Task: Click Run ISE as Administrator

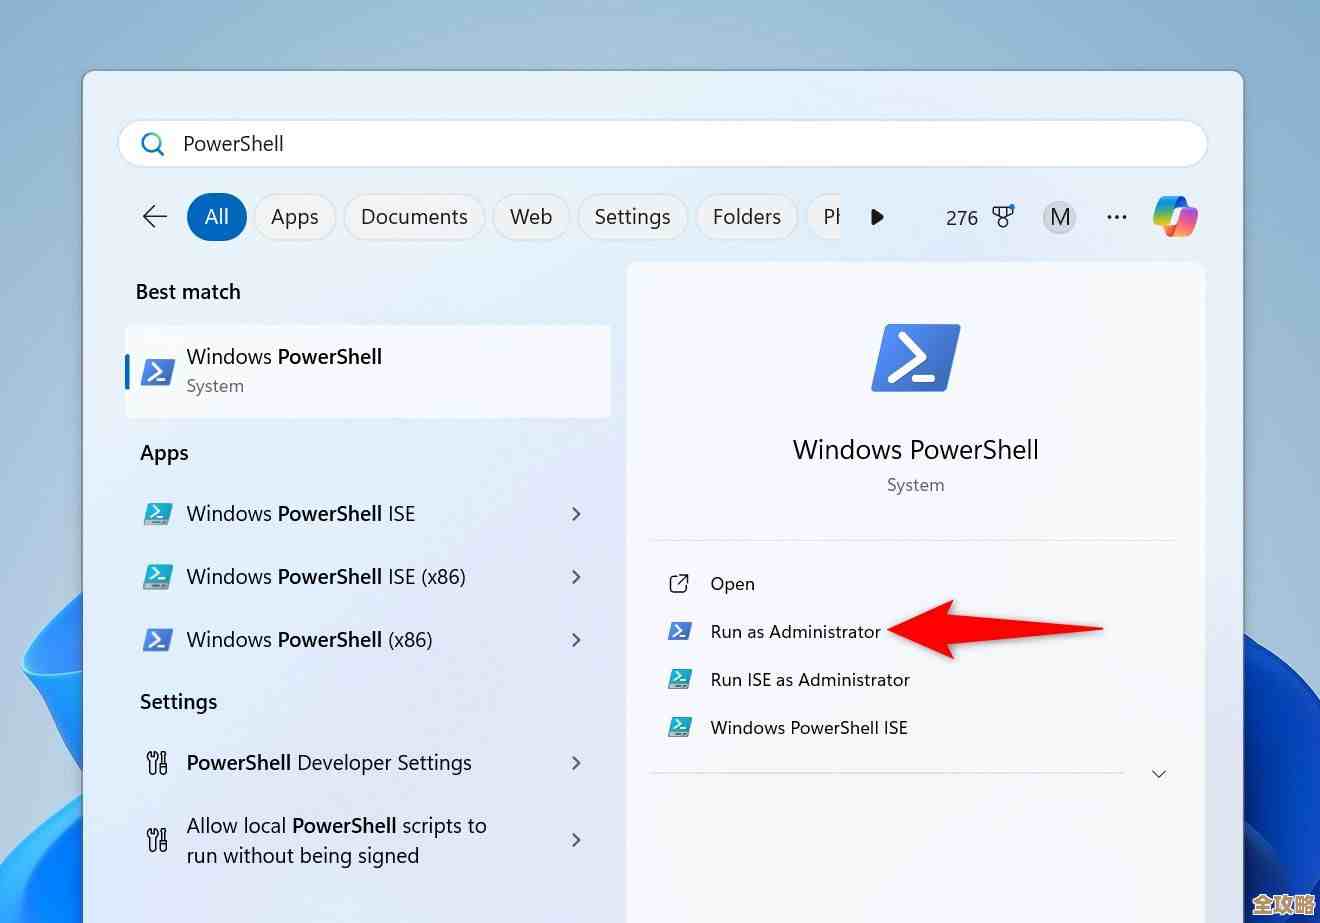Action: click(x=810, y=679)
